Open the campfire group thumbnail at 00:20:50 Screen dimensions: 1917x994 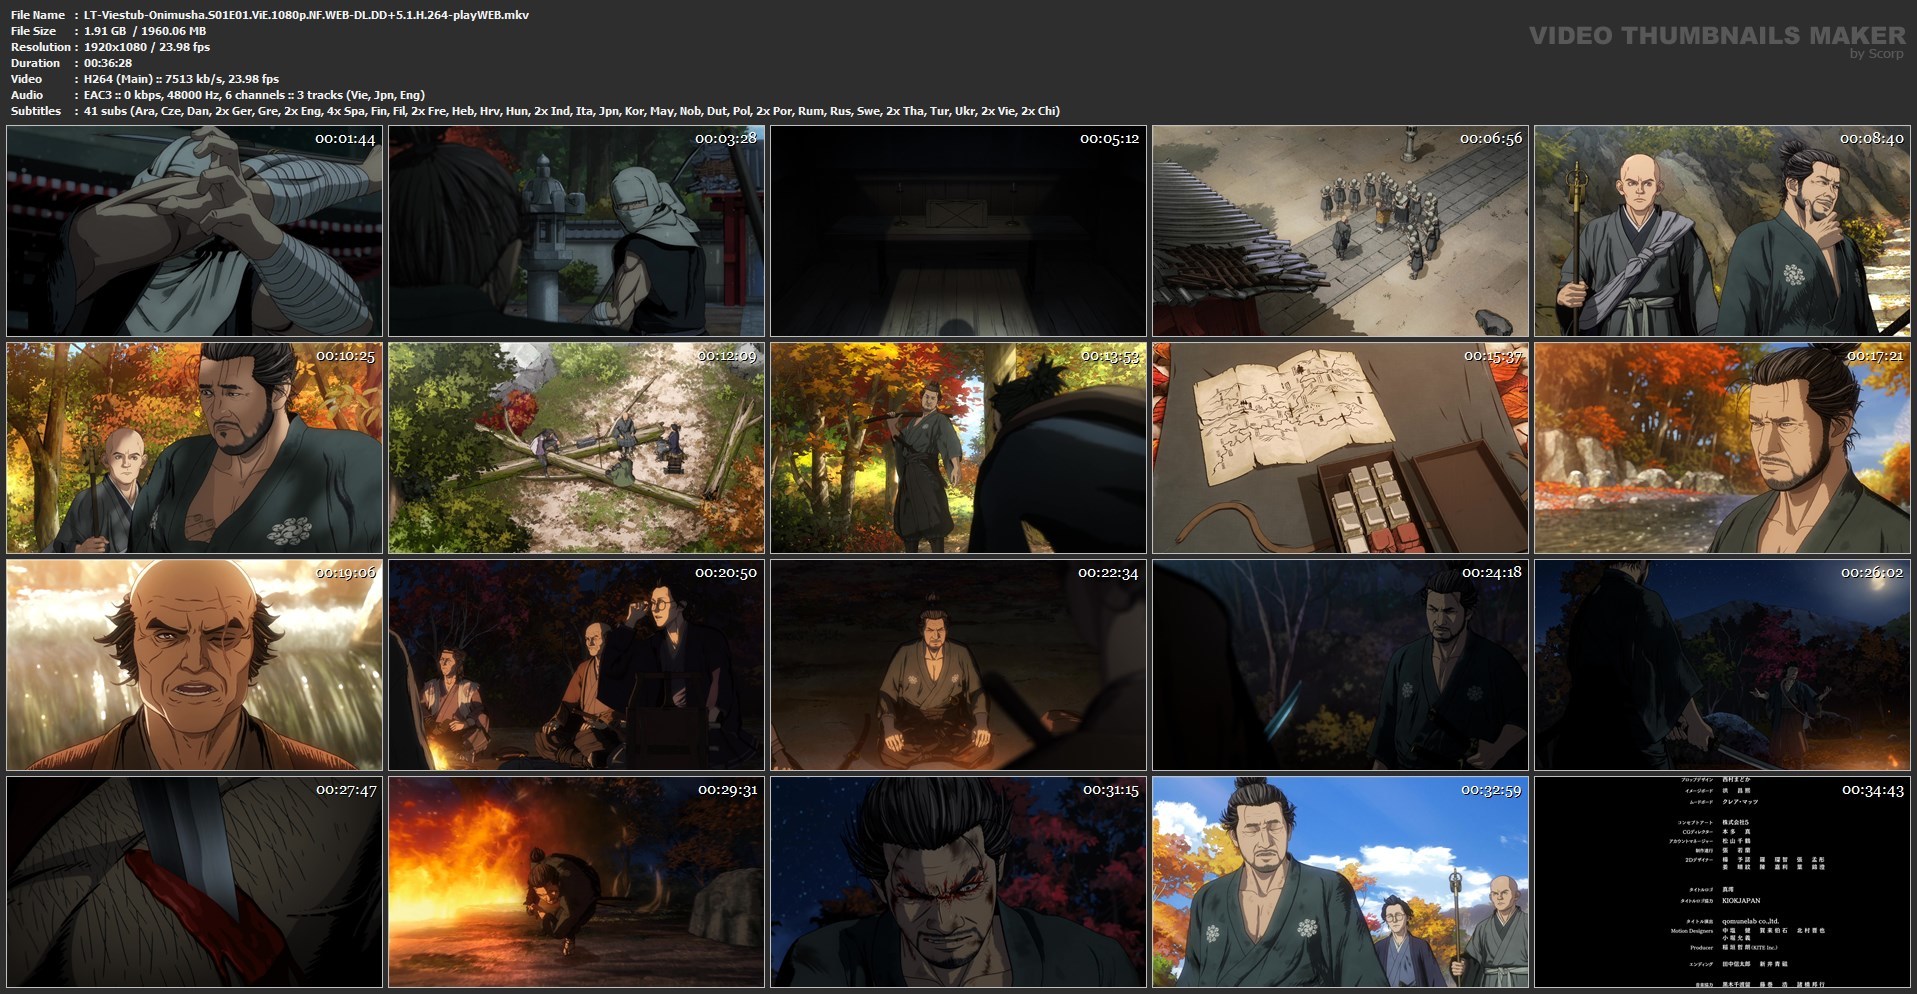point(576,665)
